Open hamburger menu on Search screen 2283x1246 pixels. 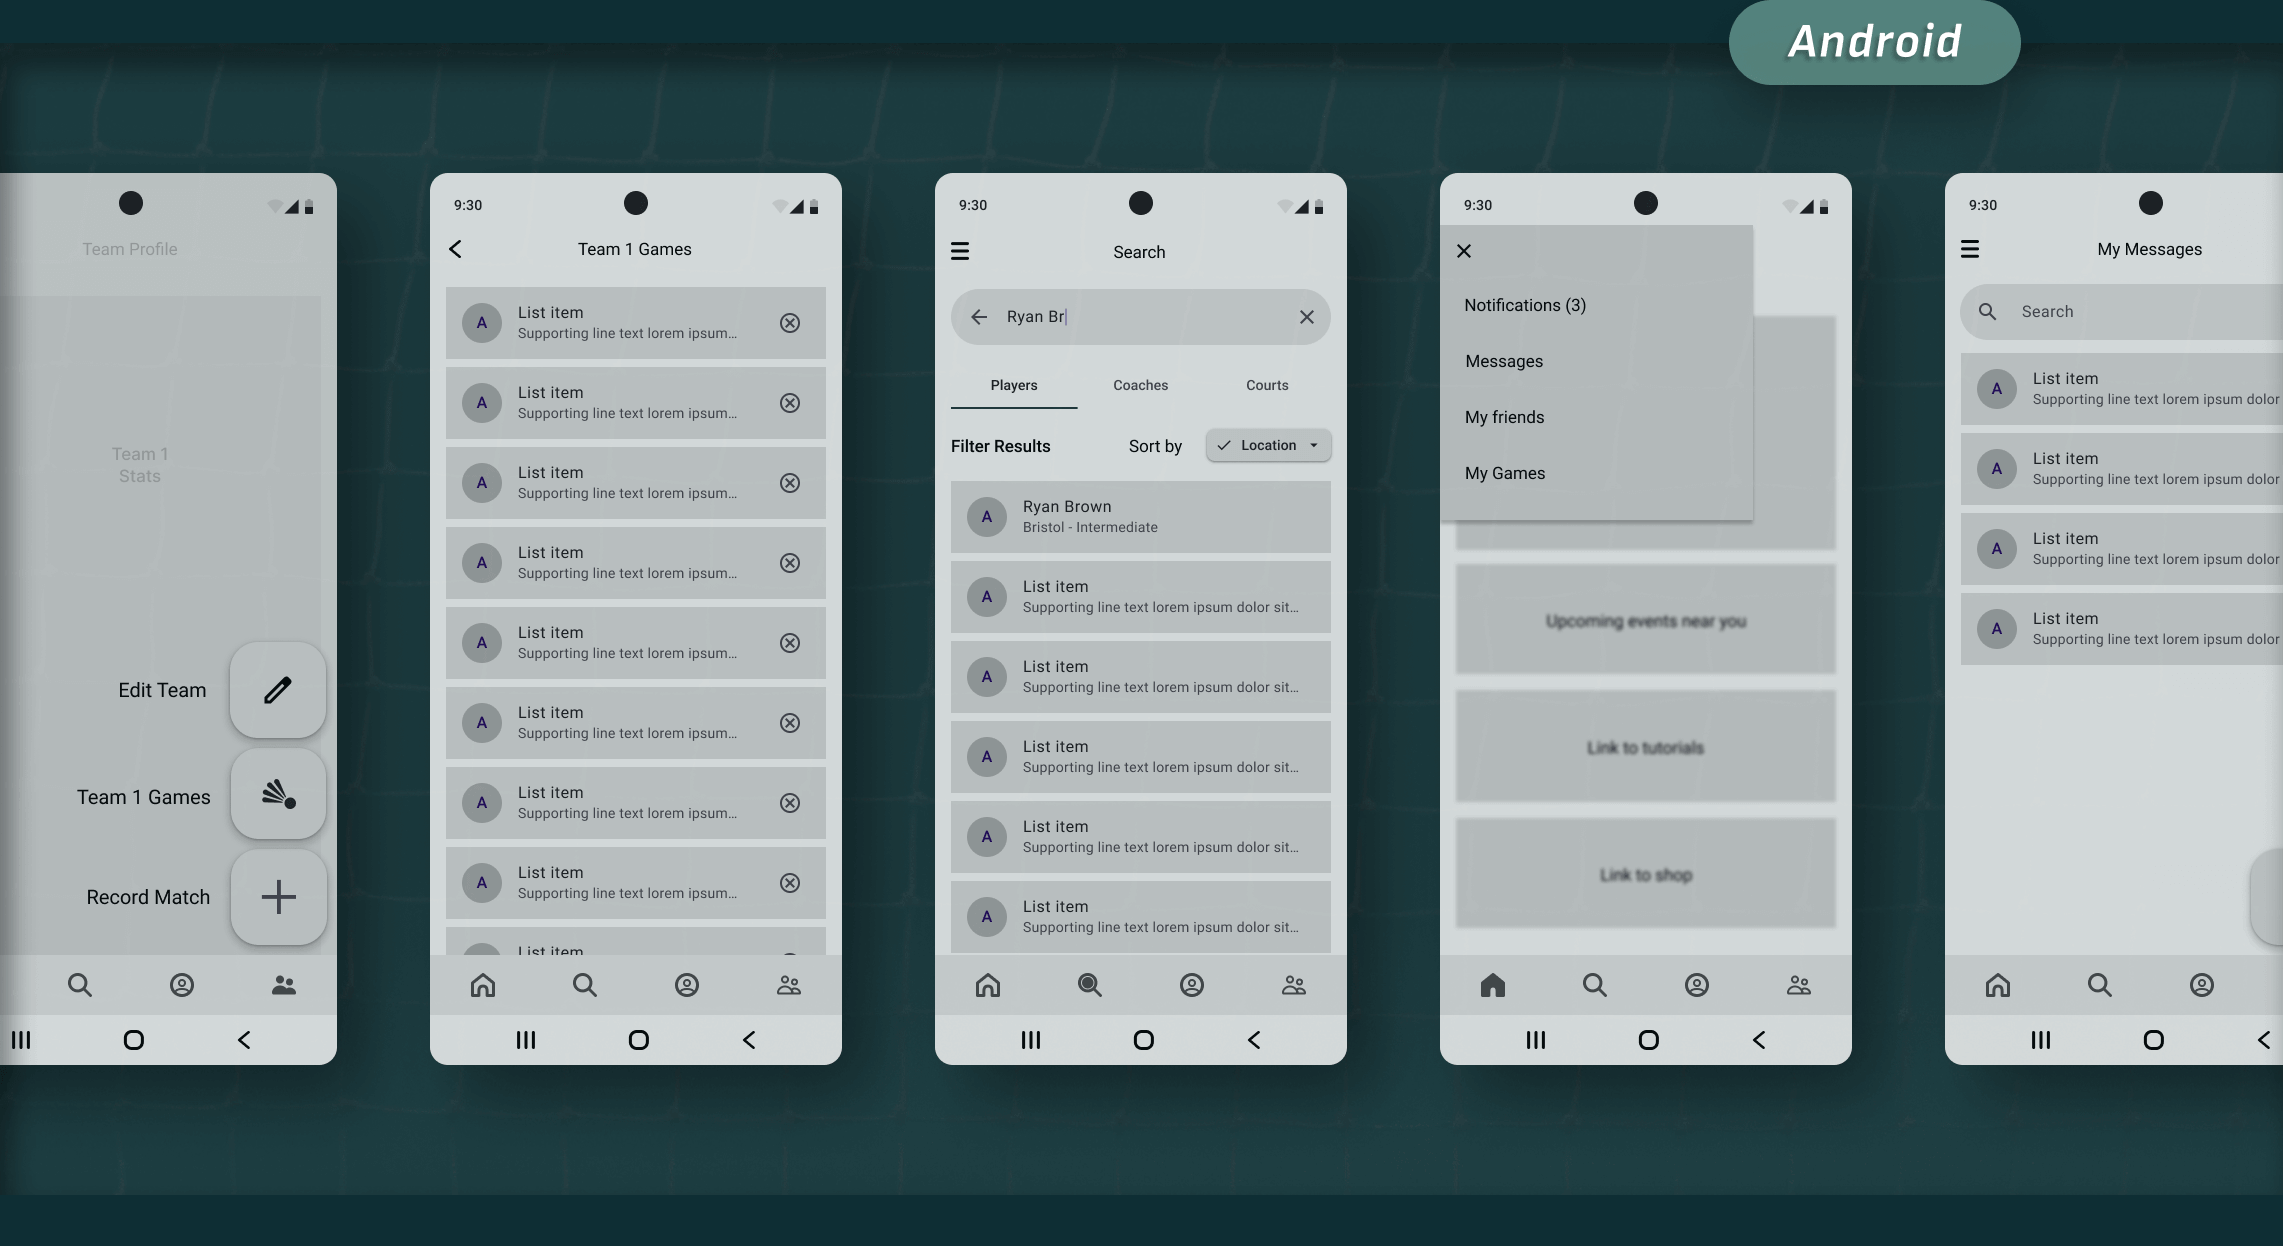960,251
